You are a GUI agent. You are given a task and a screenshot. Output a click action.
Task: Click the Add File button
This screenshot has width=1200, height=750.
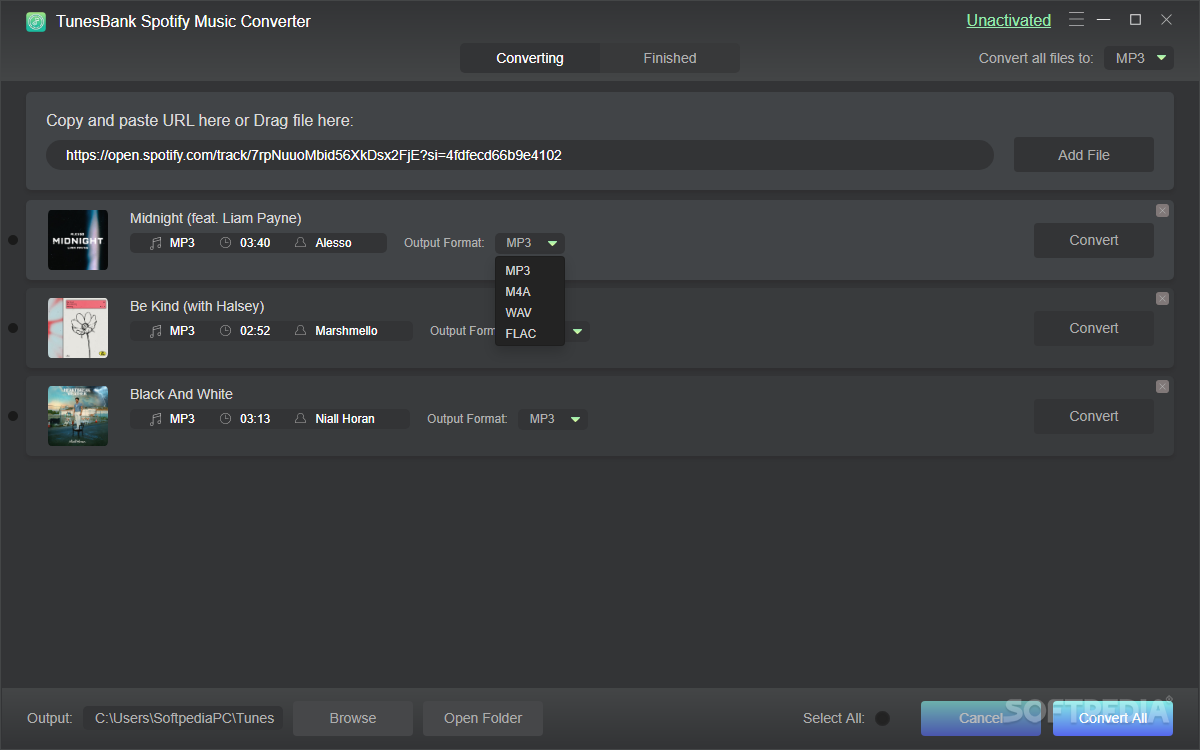pos(1084,155)
